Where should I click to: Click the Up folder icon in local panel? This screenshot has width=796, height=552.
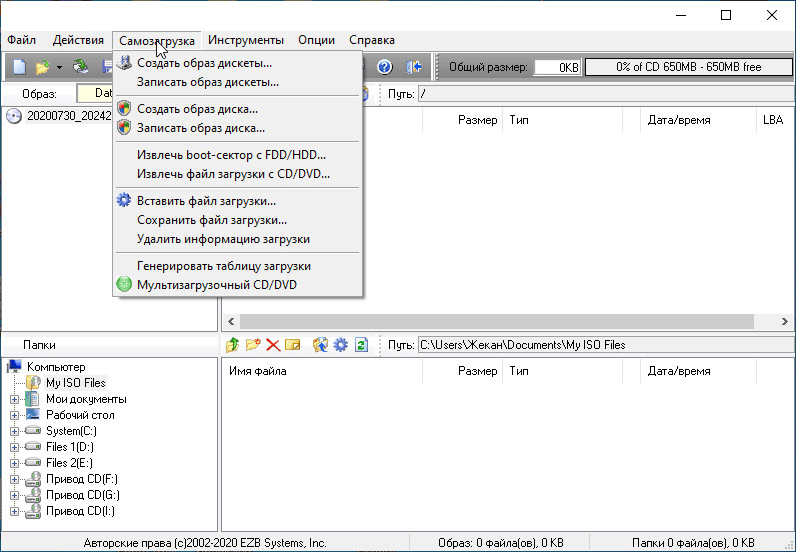pos(233,345)
